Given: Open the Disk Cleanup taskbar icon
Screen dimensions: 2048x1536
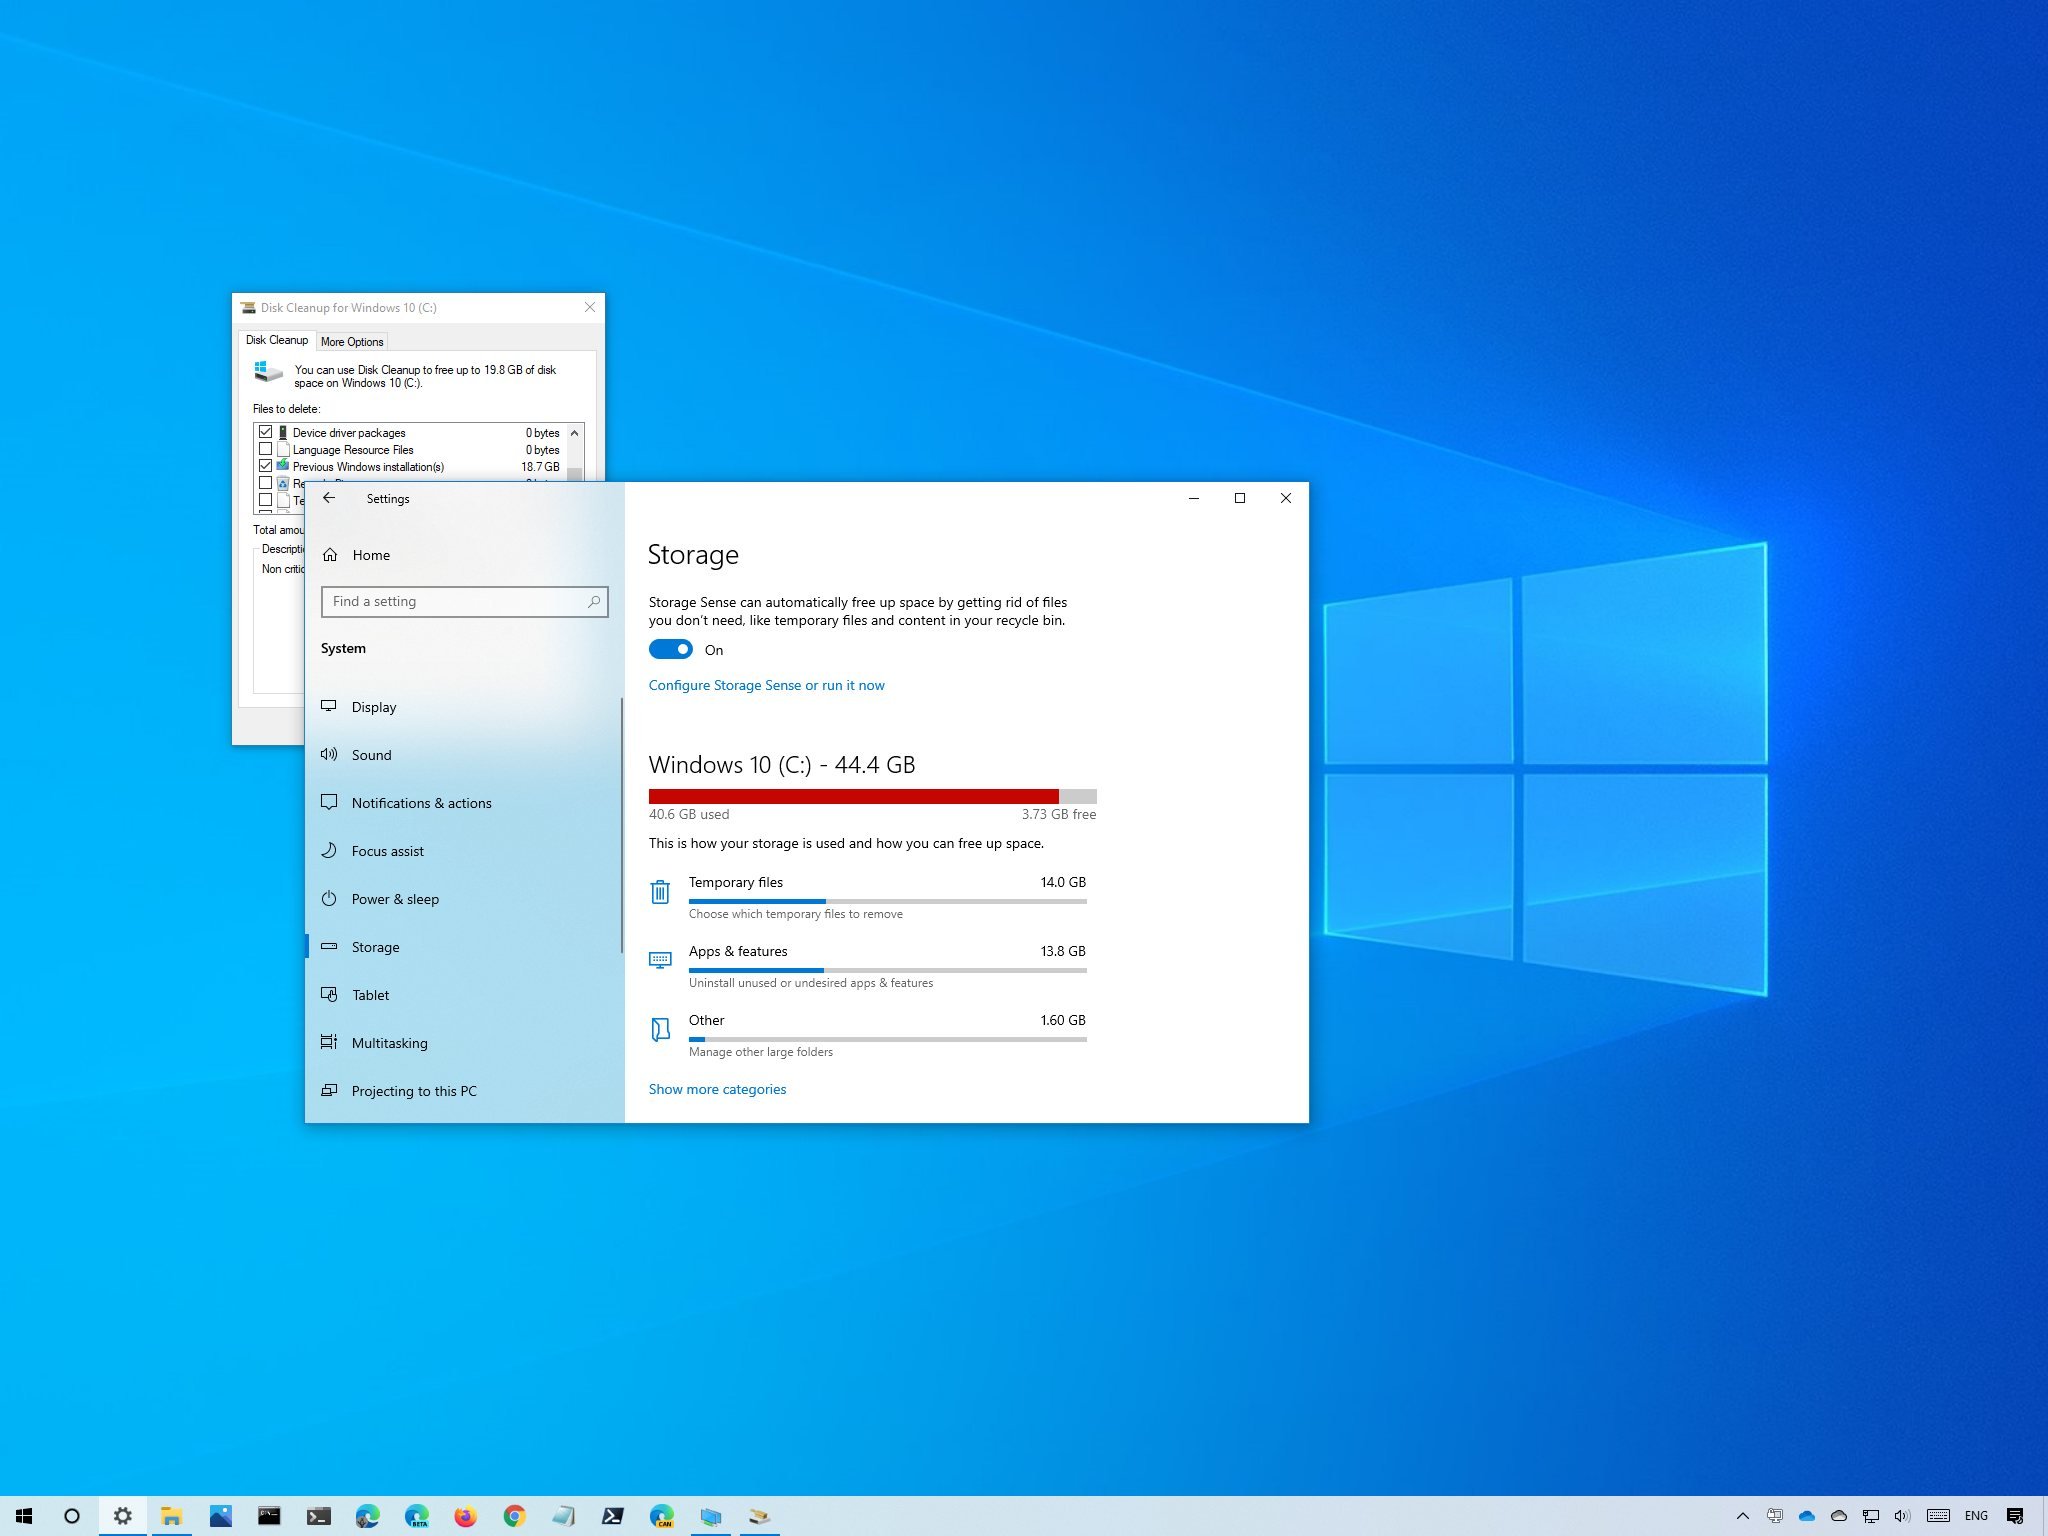Looking at the screenshot, I should 759,1516.
